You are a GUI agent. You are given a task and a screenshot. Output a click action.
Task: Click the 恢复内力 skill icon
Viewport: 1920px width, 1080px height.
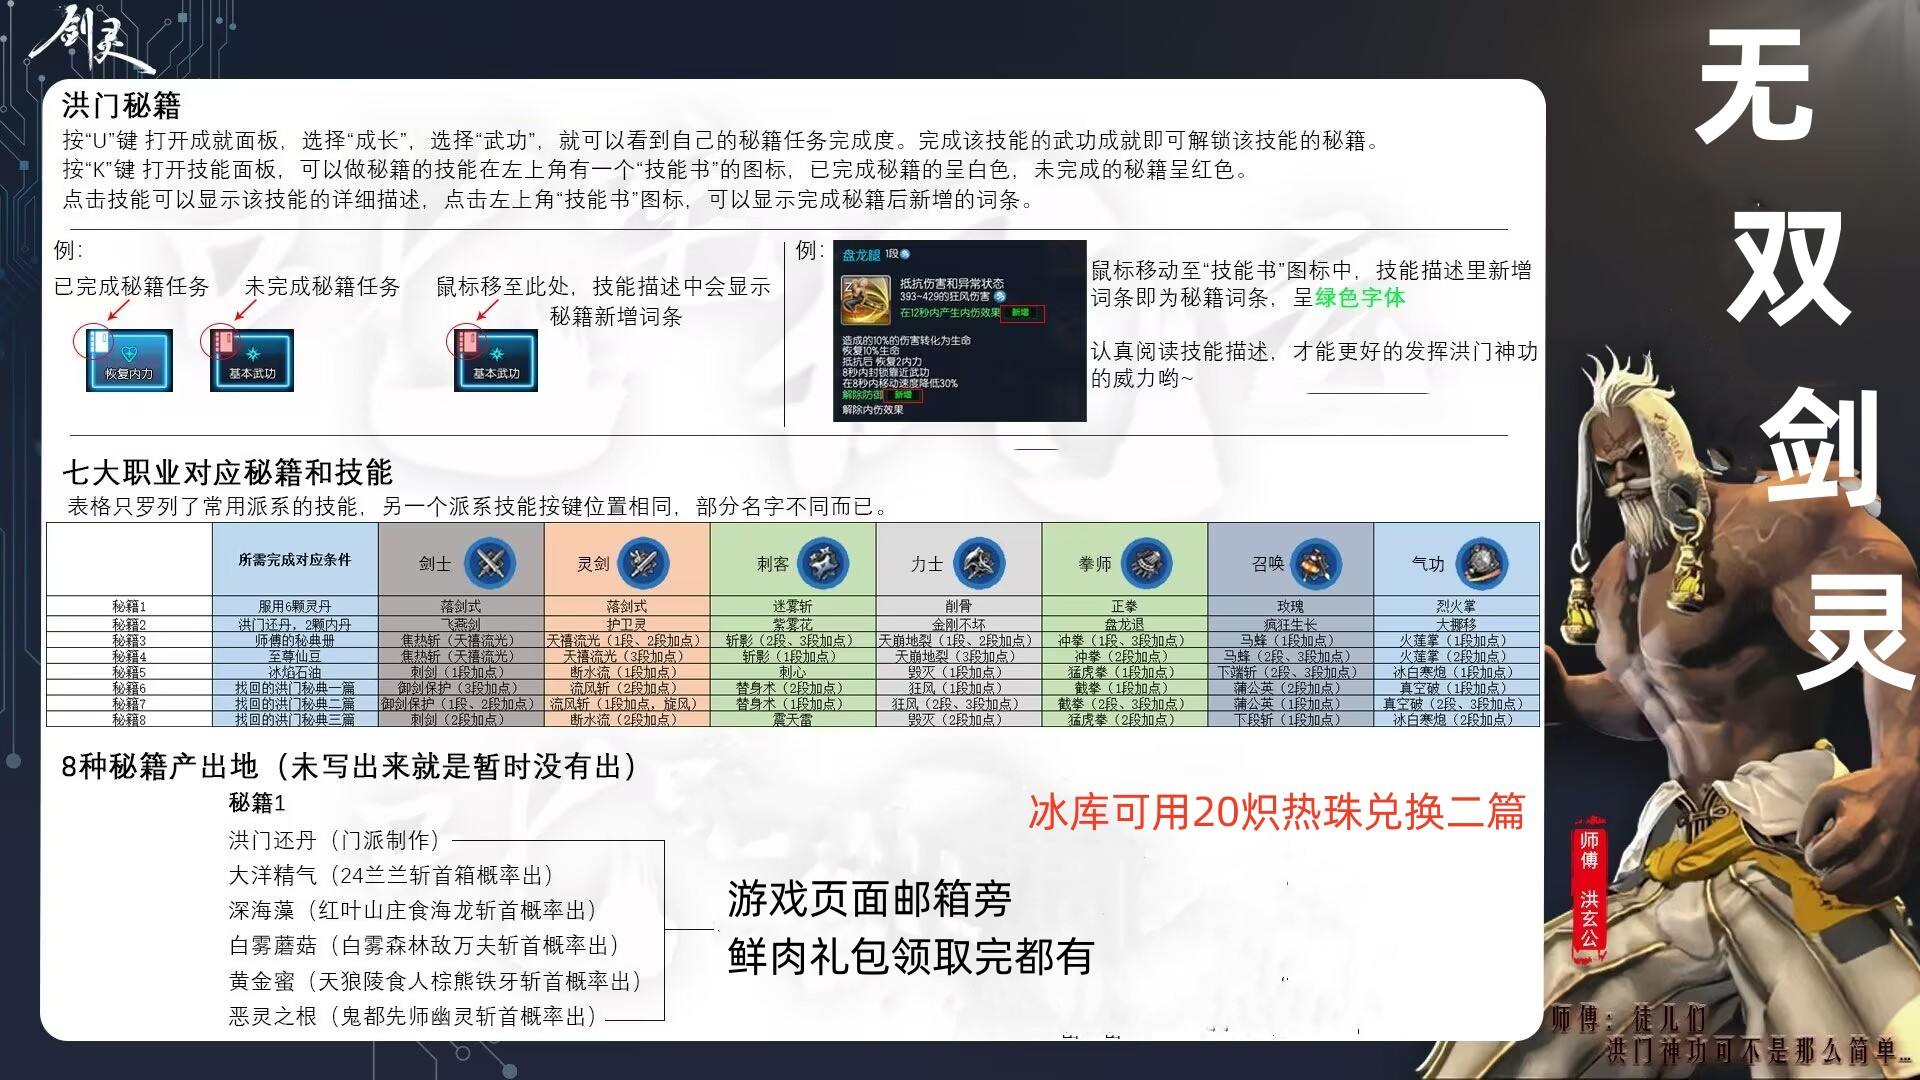point(129,360)
